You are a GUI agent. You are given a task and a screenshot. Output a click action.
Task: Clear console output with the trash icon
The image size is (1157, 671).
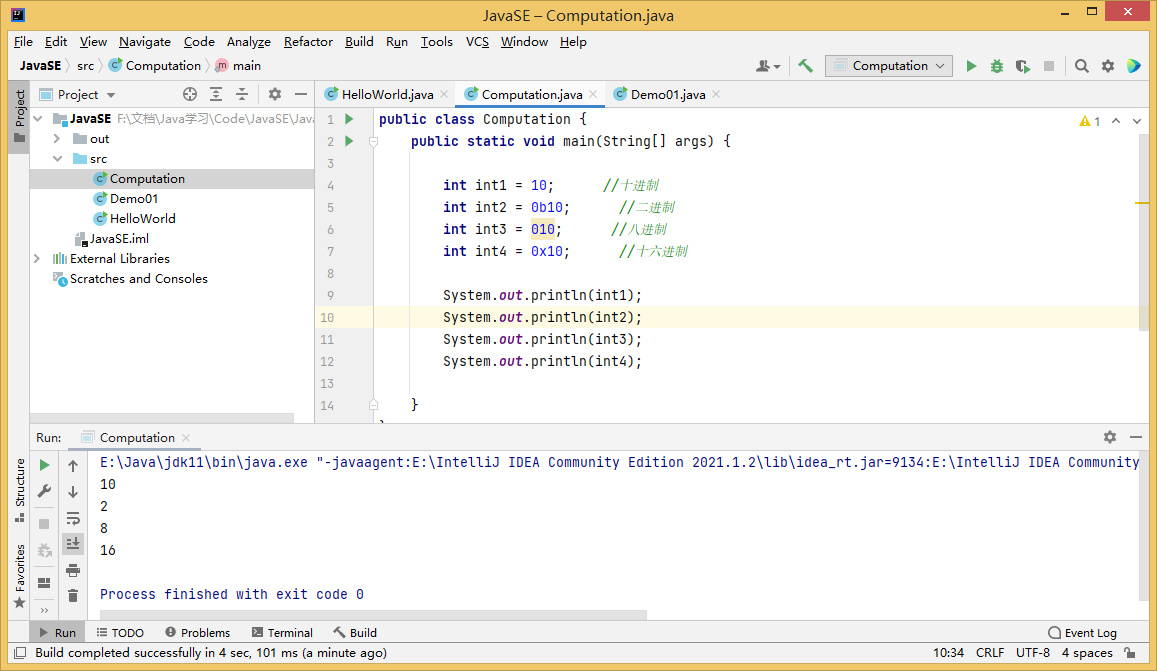[x=73, y=595]
